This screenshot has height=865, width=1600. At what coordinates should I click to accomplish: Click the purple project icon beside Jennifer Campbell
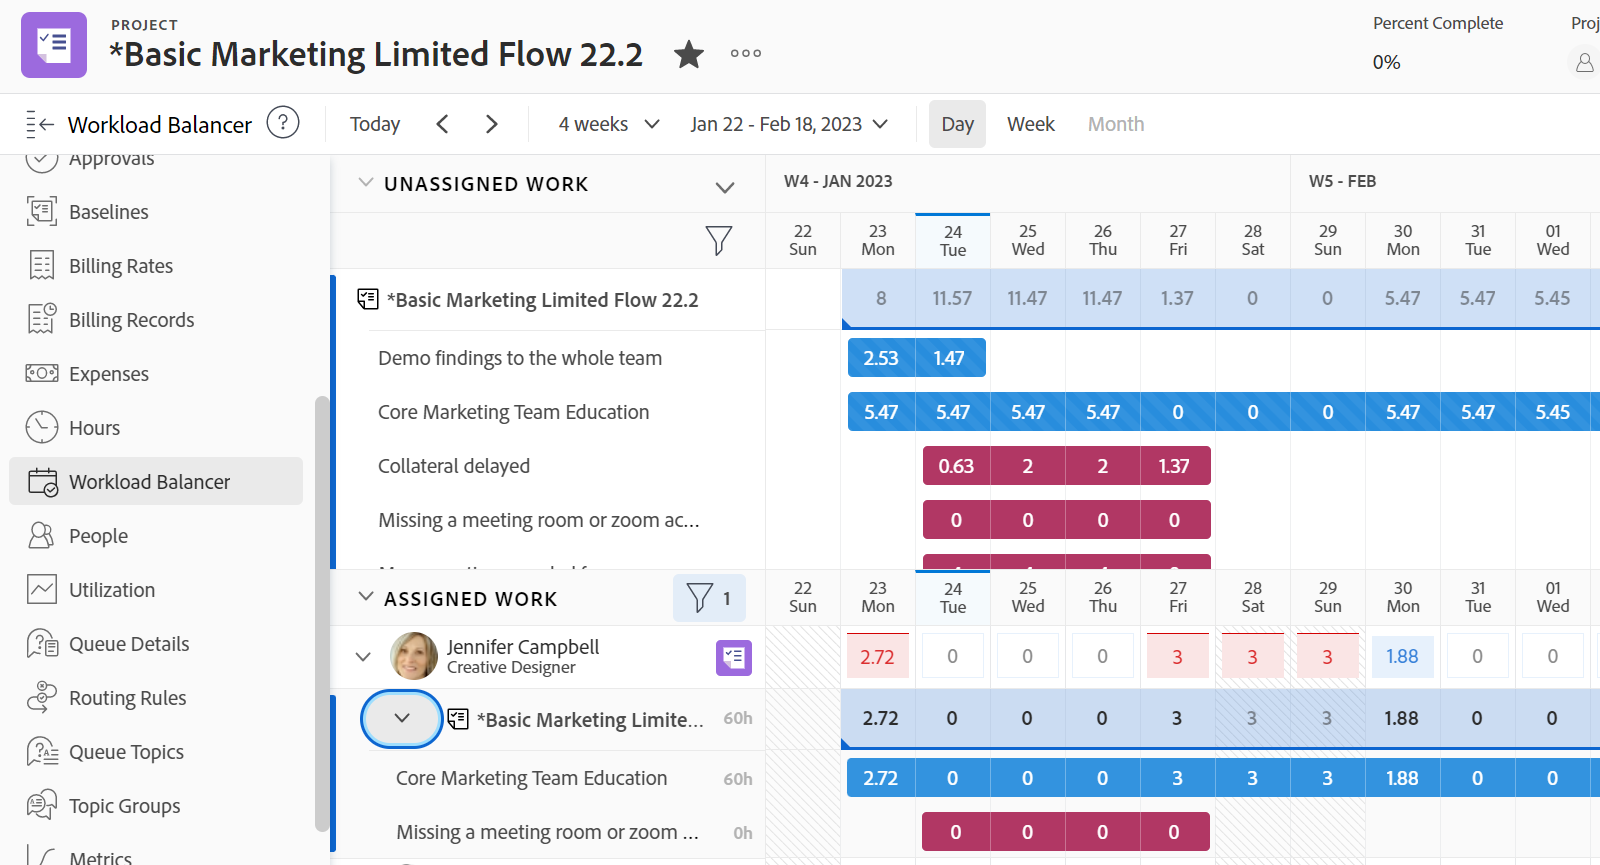733,657
